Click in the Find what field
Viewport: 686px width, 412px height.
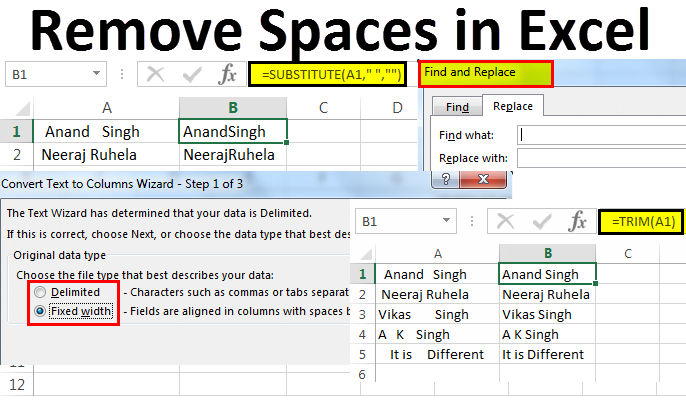pos(602,135)
